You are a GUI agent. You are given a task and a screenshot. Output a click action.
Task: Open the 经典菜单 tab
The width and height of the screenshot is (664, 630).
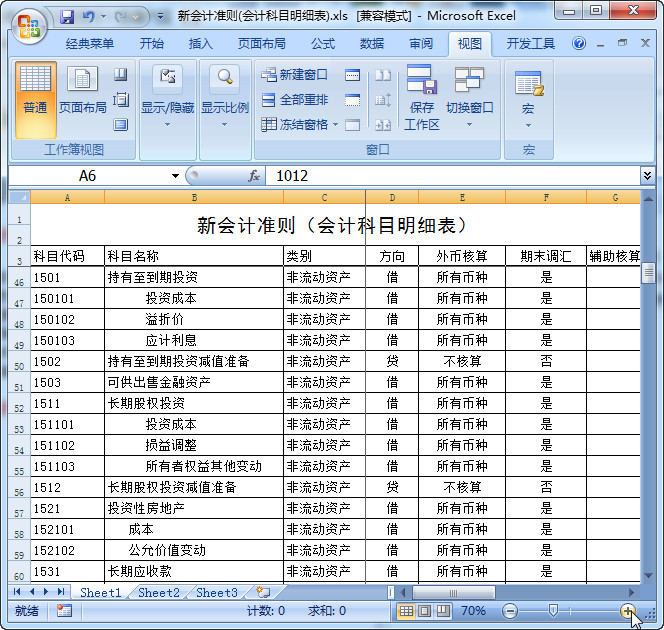90,44
